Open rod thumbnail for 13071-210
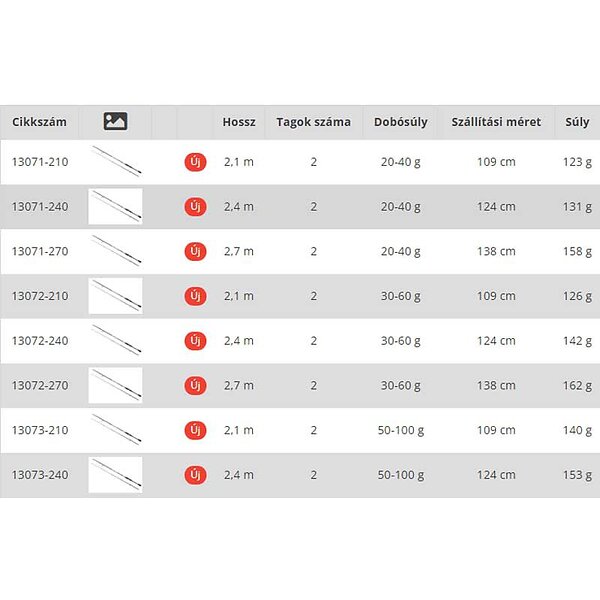 (115, 162)
